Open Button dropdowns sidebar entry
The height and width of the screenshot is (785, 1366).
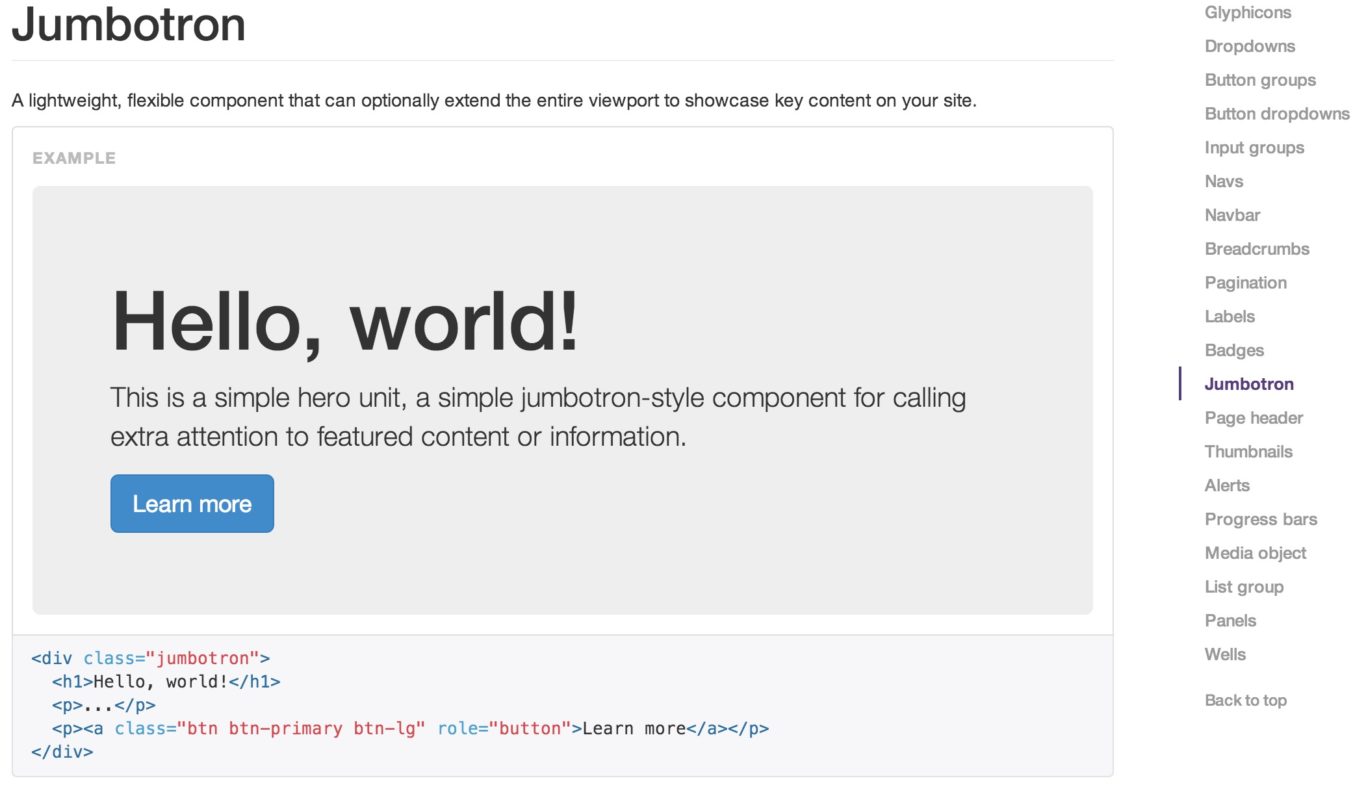click(x=1277, y=114)
